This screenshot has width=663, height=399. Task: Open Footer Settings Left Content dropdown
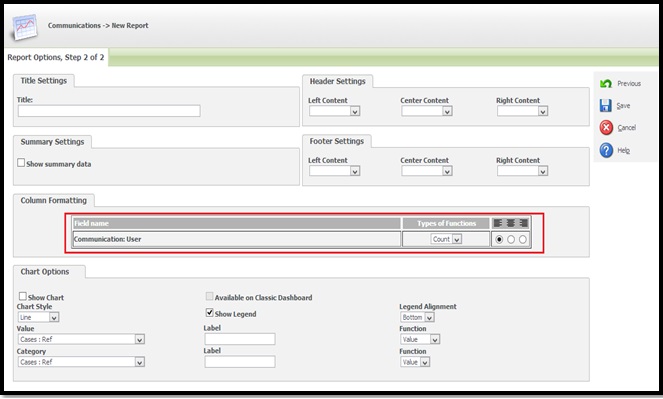coord(334,171)
